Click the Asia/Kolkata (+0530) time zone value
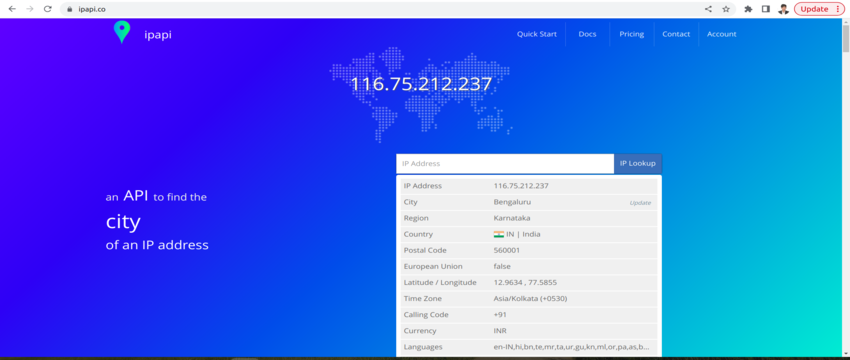Screen dimensions: 850x360 (530, 299)
